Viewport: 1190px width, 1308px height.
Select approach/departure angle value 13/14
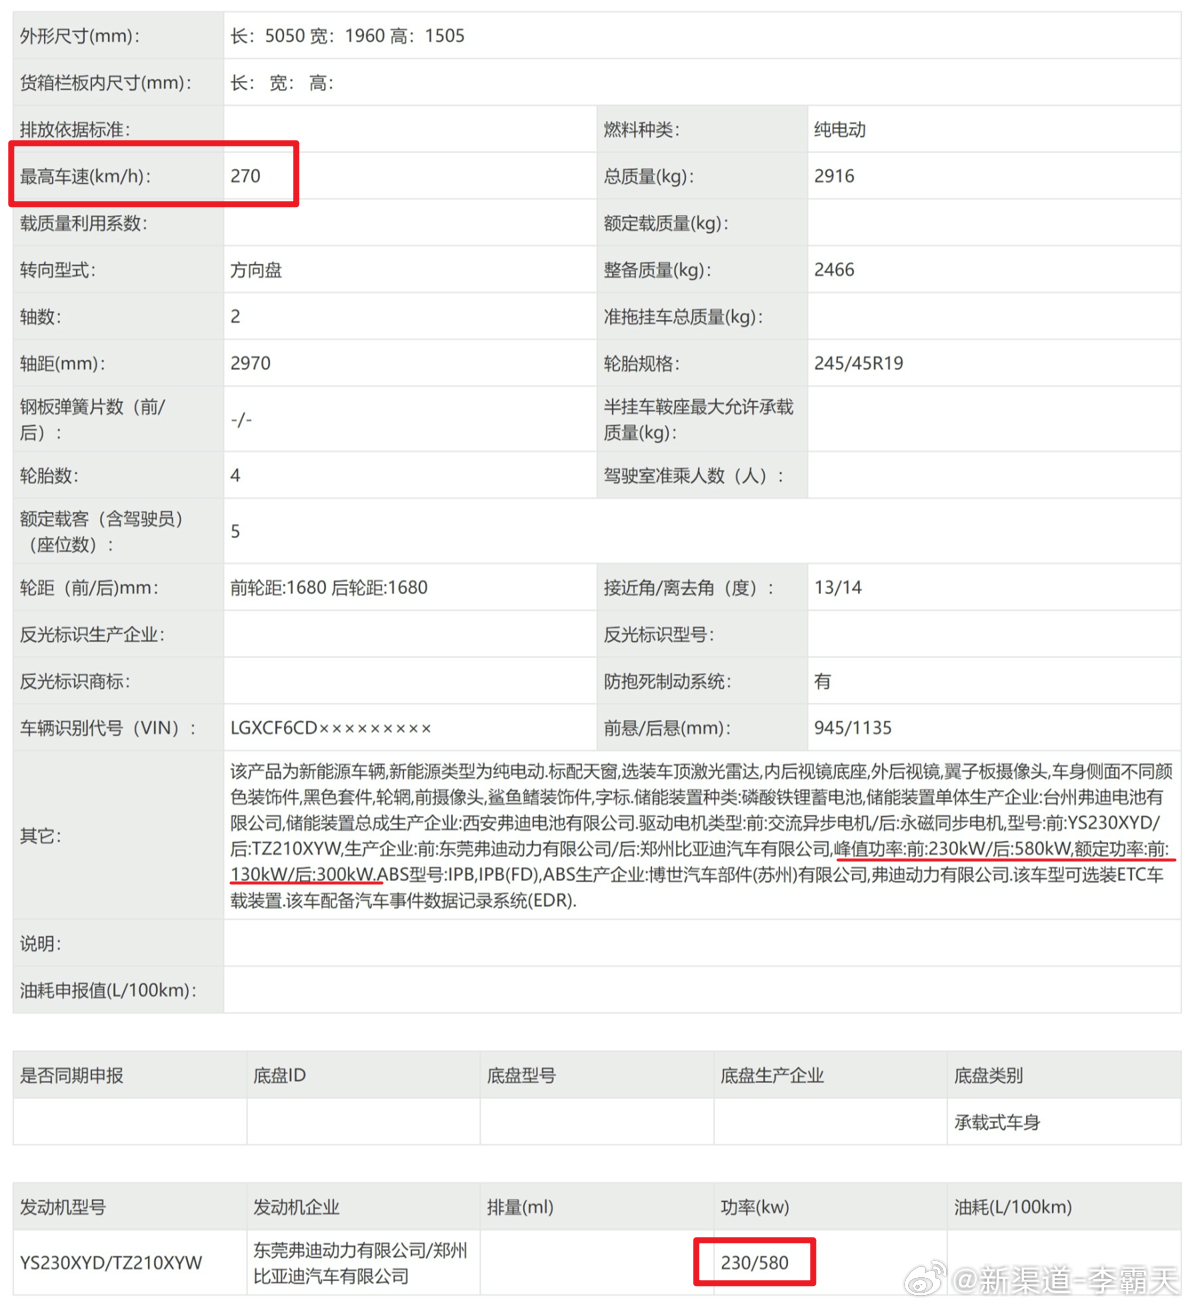(838, 588)
